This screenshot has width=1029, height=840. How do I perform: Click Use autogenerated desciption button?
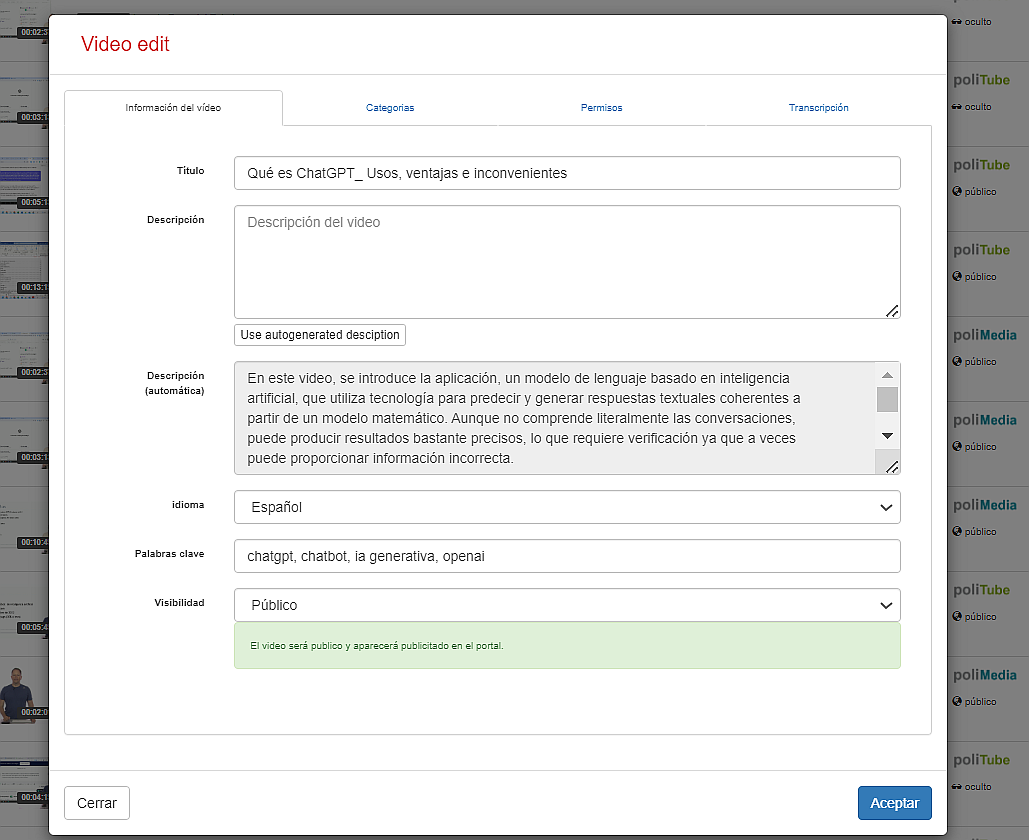pos(320,335)
